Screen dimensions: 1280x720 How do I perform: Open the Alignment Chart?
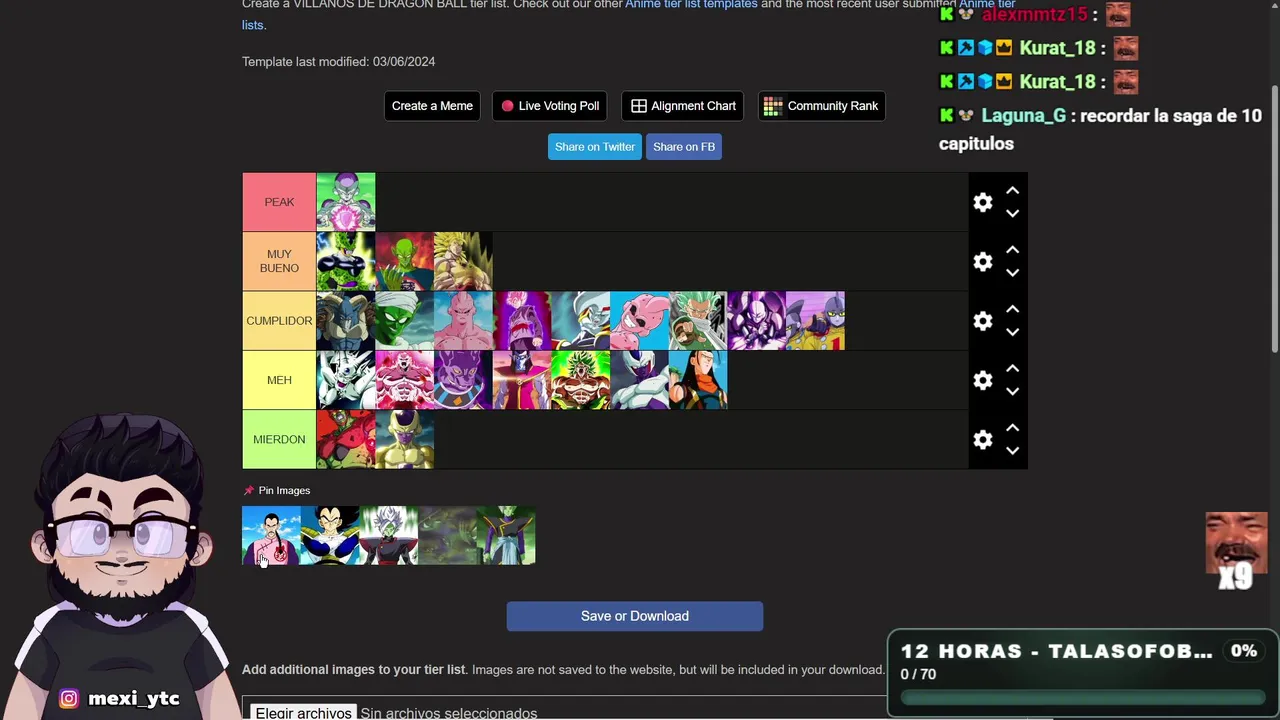[683, 106]
